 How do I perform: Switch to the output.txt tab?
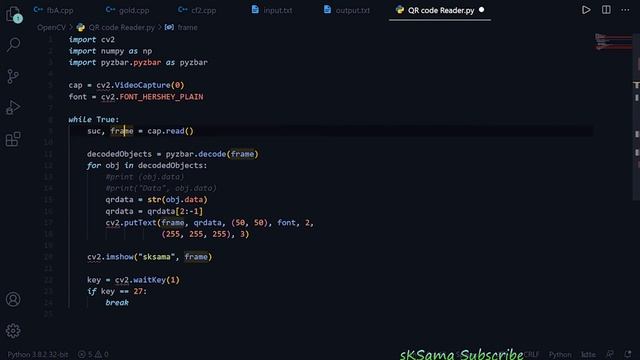(347, 10)
